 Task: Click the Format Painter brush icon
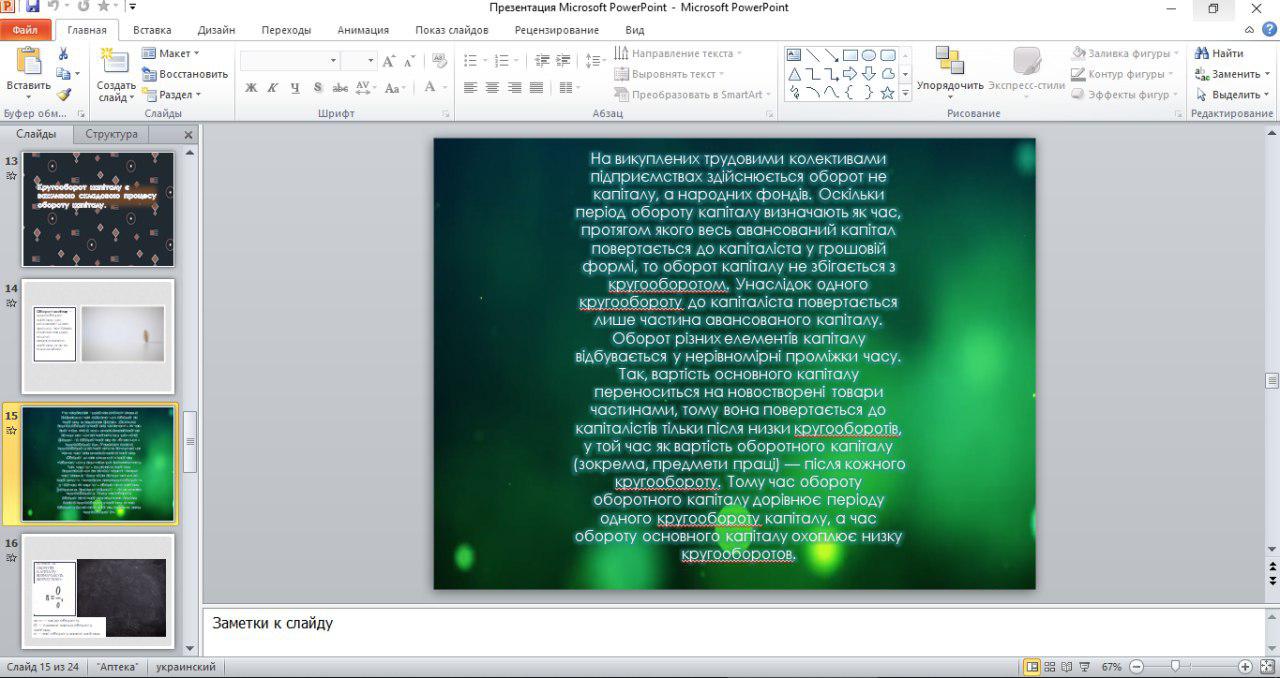64,94
